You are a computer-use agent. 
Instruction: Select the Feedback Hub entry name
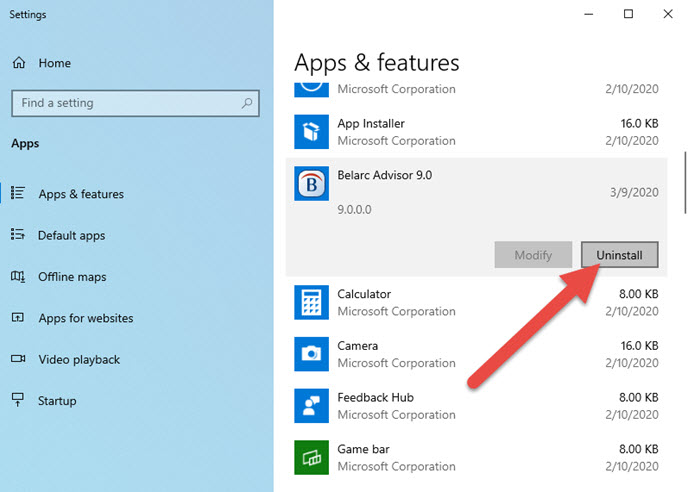[x=375, y=398]
